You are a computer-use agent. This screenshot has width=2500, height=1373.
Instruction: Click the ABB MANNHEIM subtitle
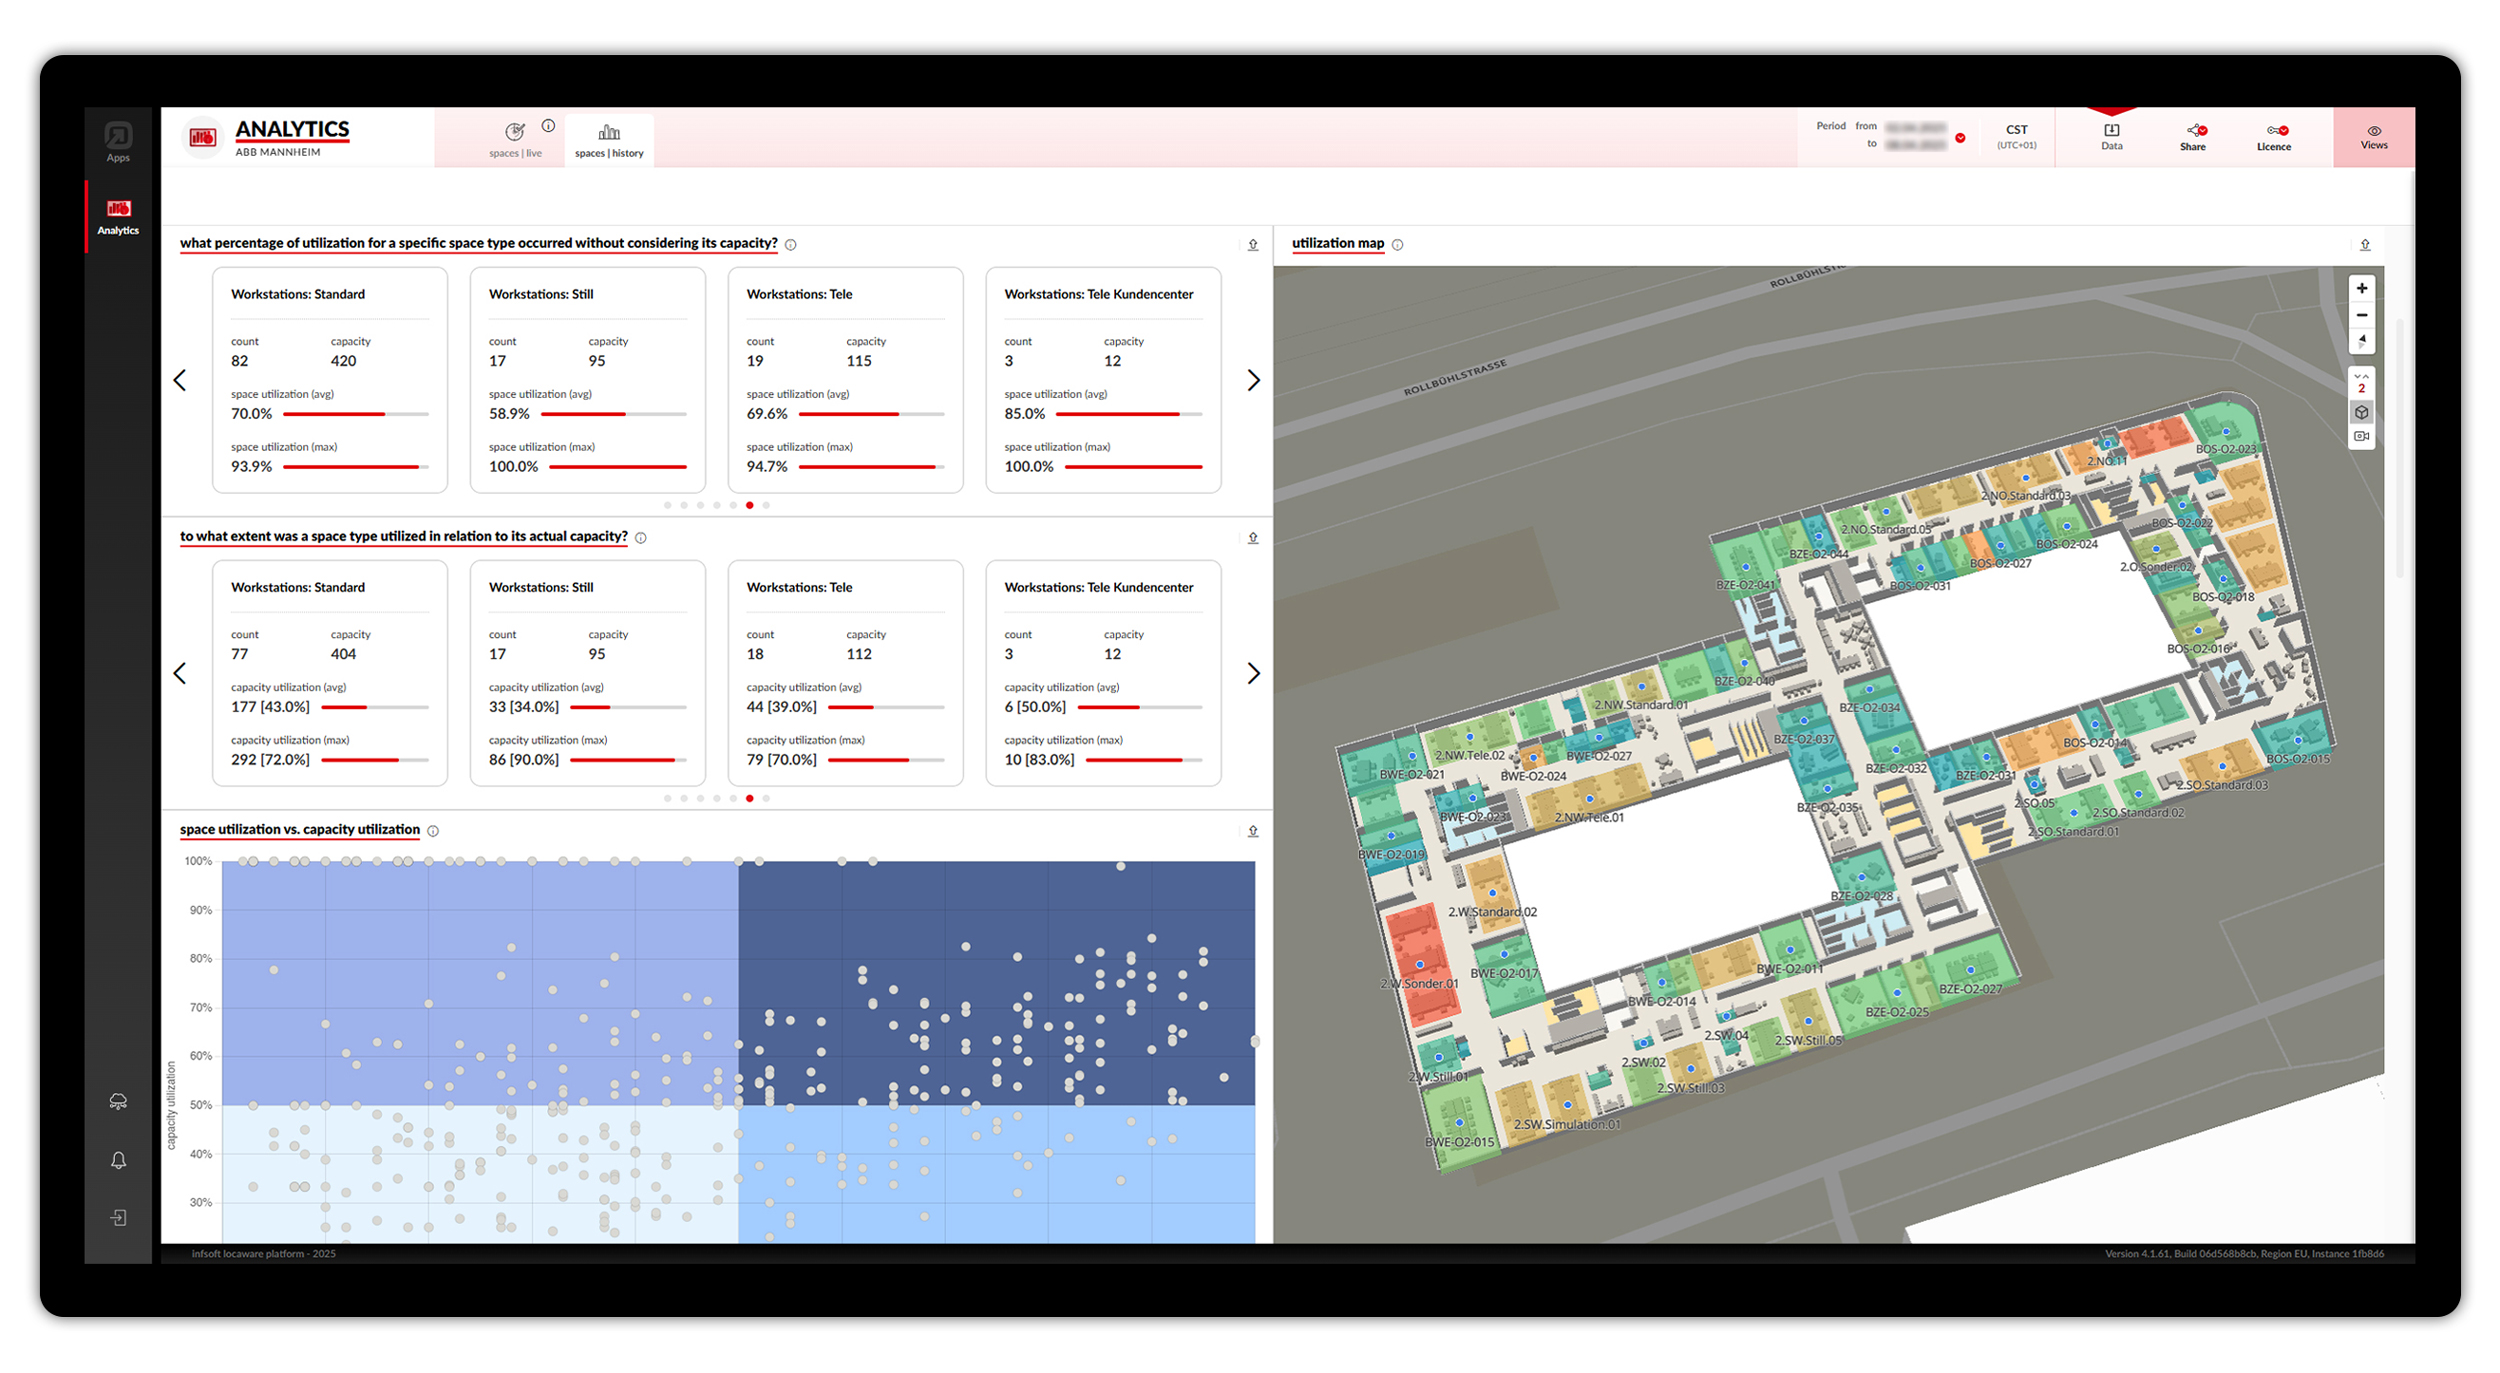(x=278, y=152)
